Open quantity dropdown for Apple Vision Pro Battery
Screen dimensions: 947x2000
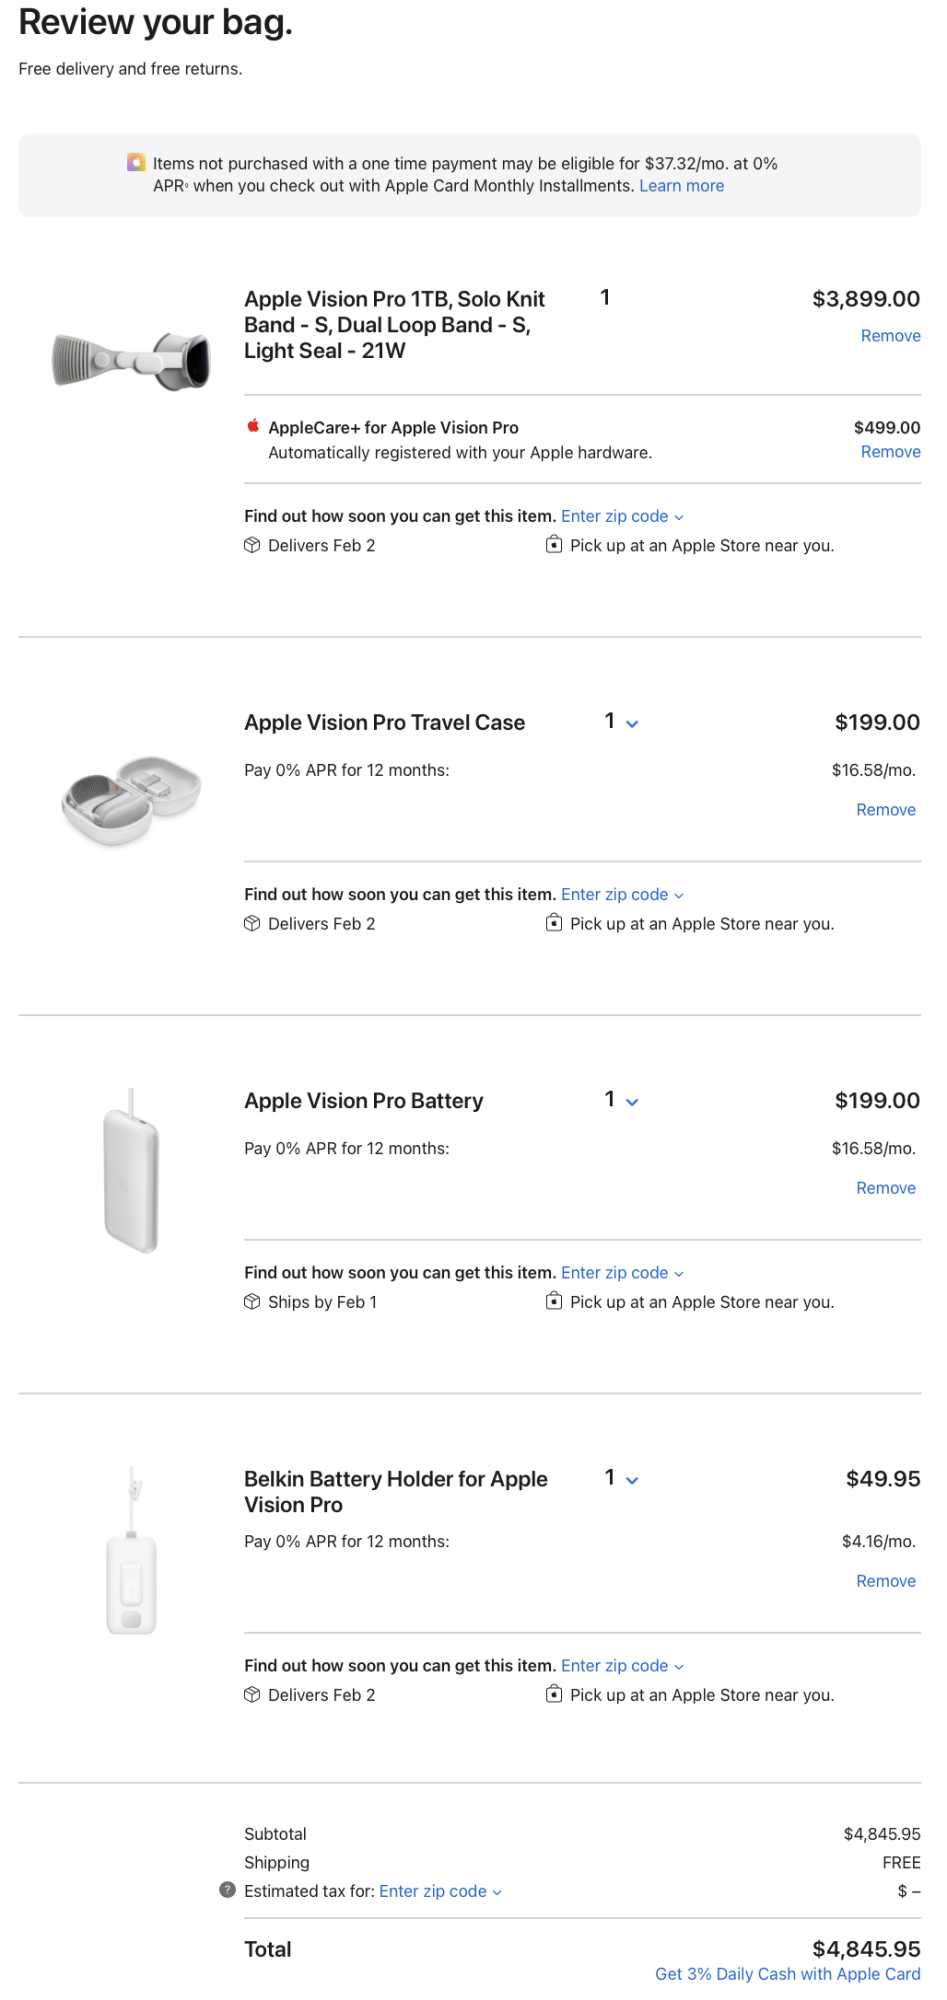click(x=621, y=1100)
